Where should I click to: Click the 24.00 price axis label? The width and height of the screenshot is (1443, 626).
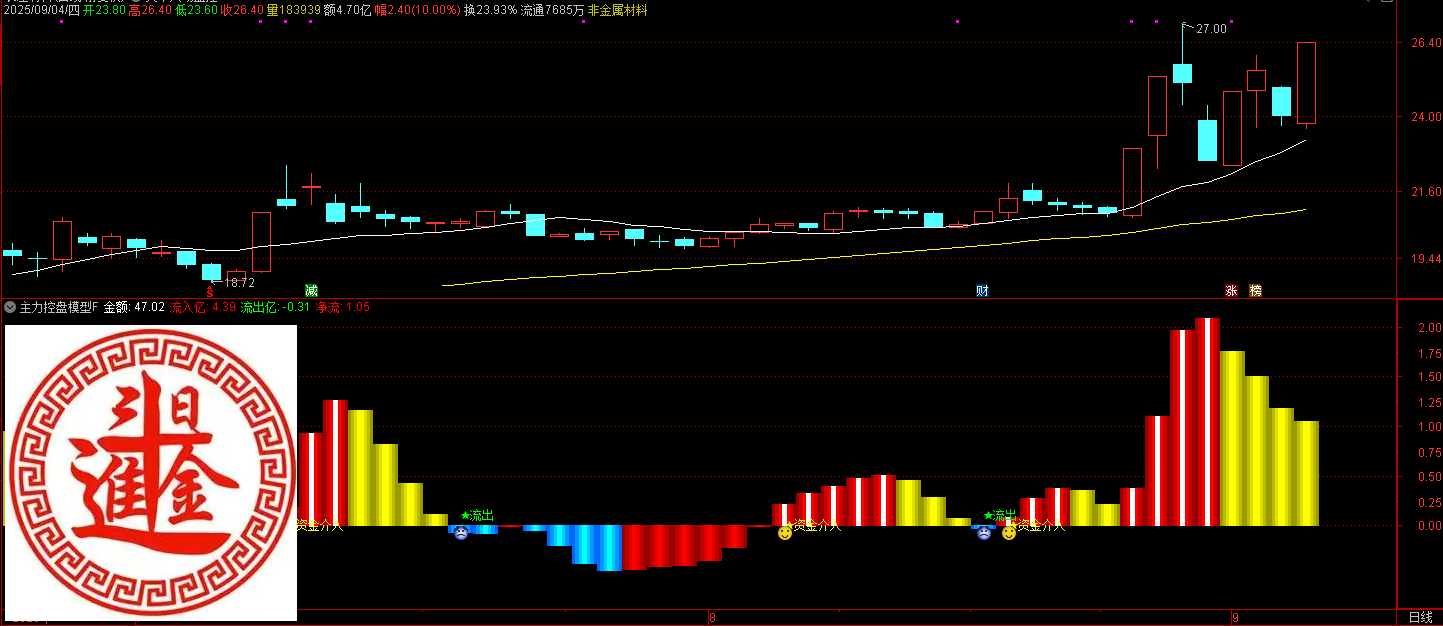pyautogui.click(x=1426, y=117)
